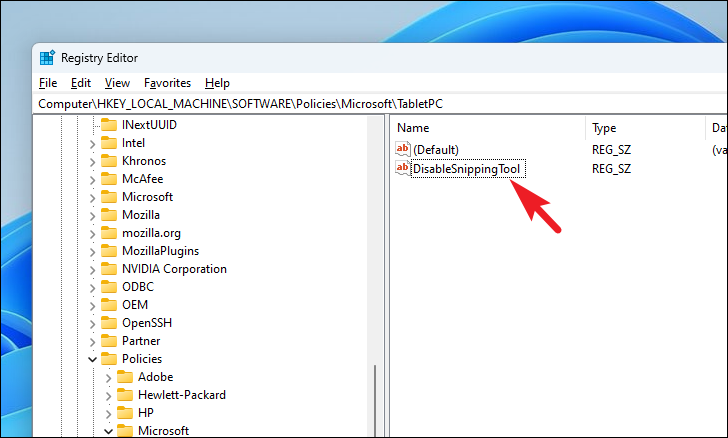The width and height of the screenshot is (728, 438).
Task: Open the Edit menu
Action: point(81,83)
